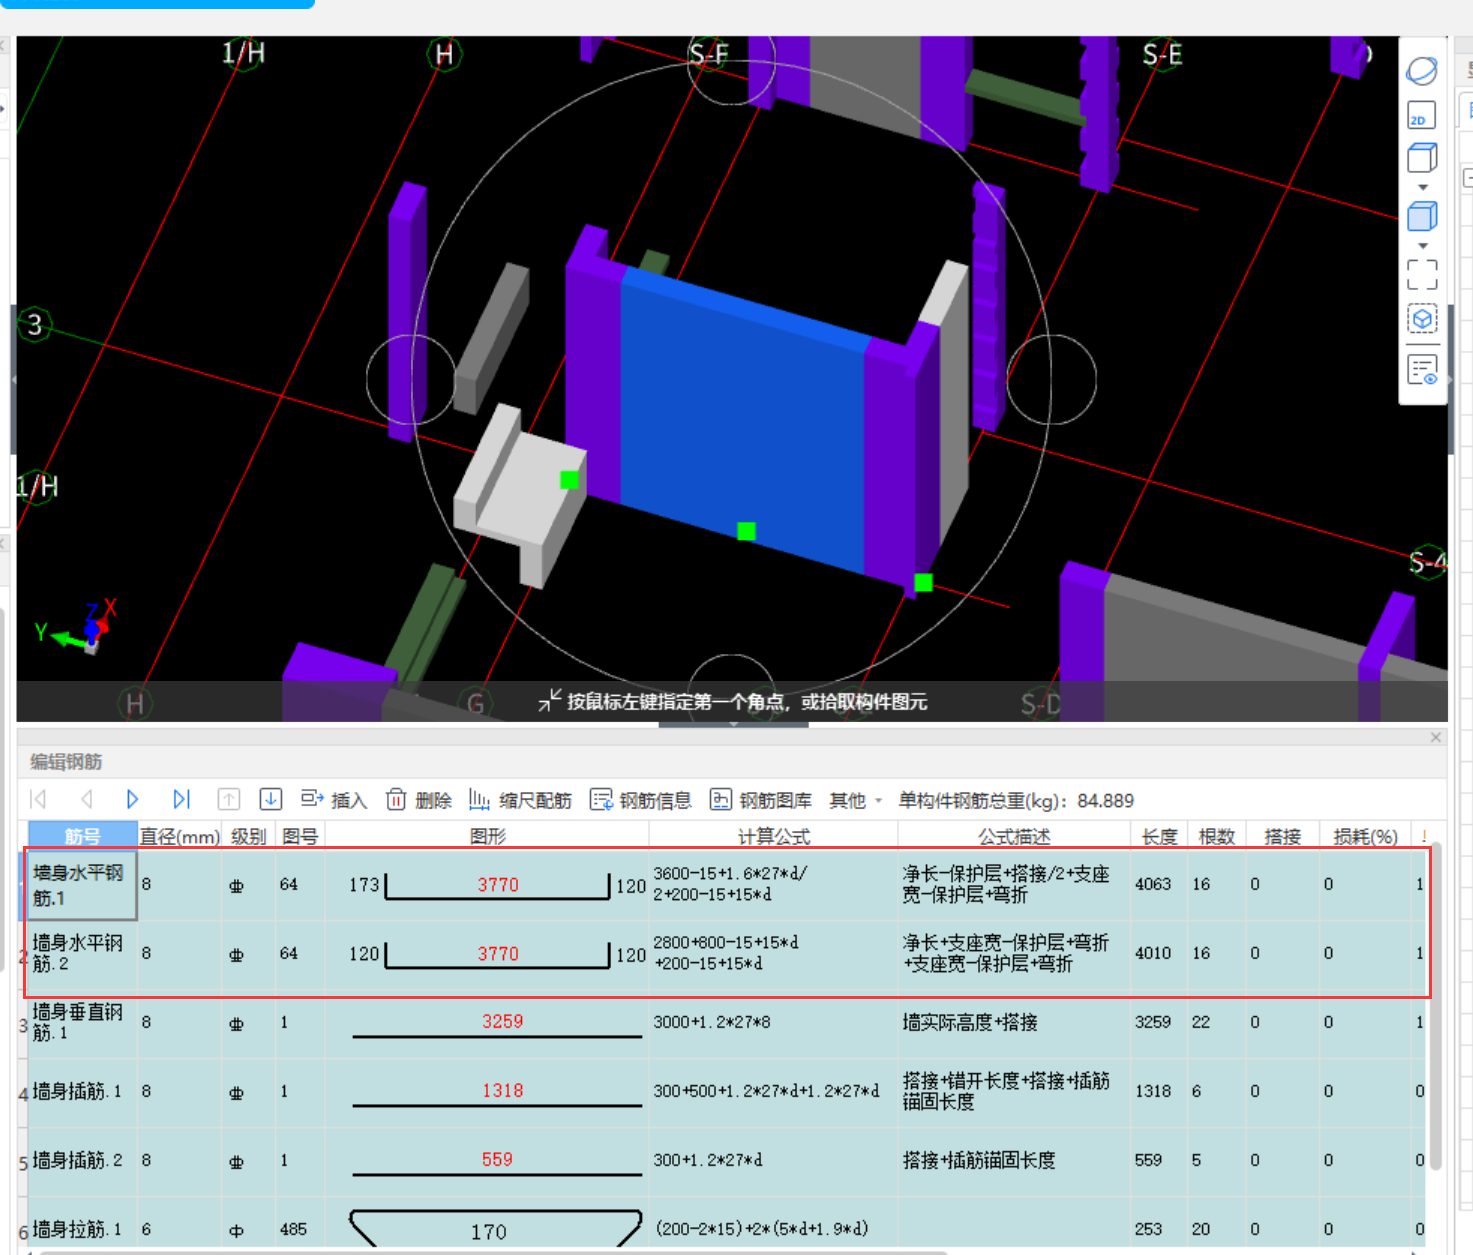
Task: Open 缩尺配筋 scaled rebar tool
Action: click(520, 800)
